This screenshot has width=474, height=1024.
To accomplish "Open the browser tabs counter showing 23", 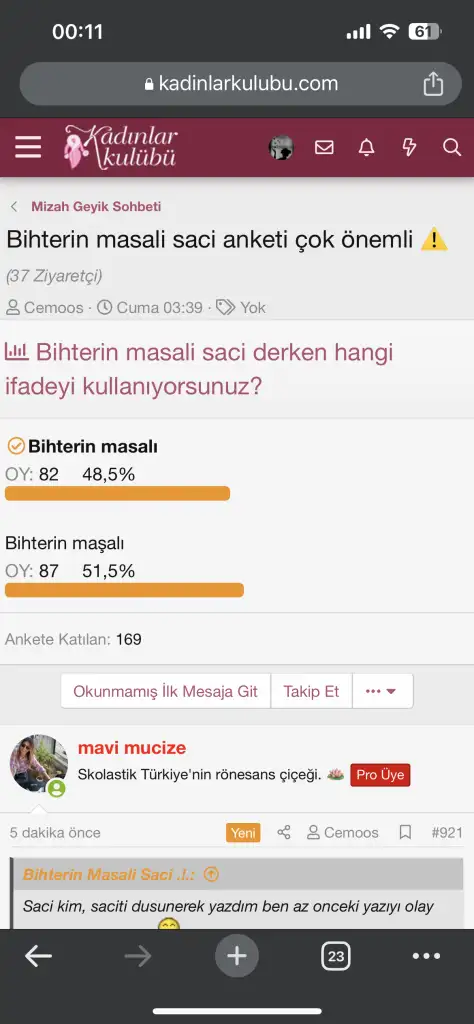I will click(x=336, y=957).
